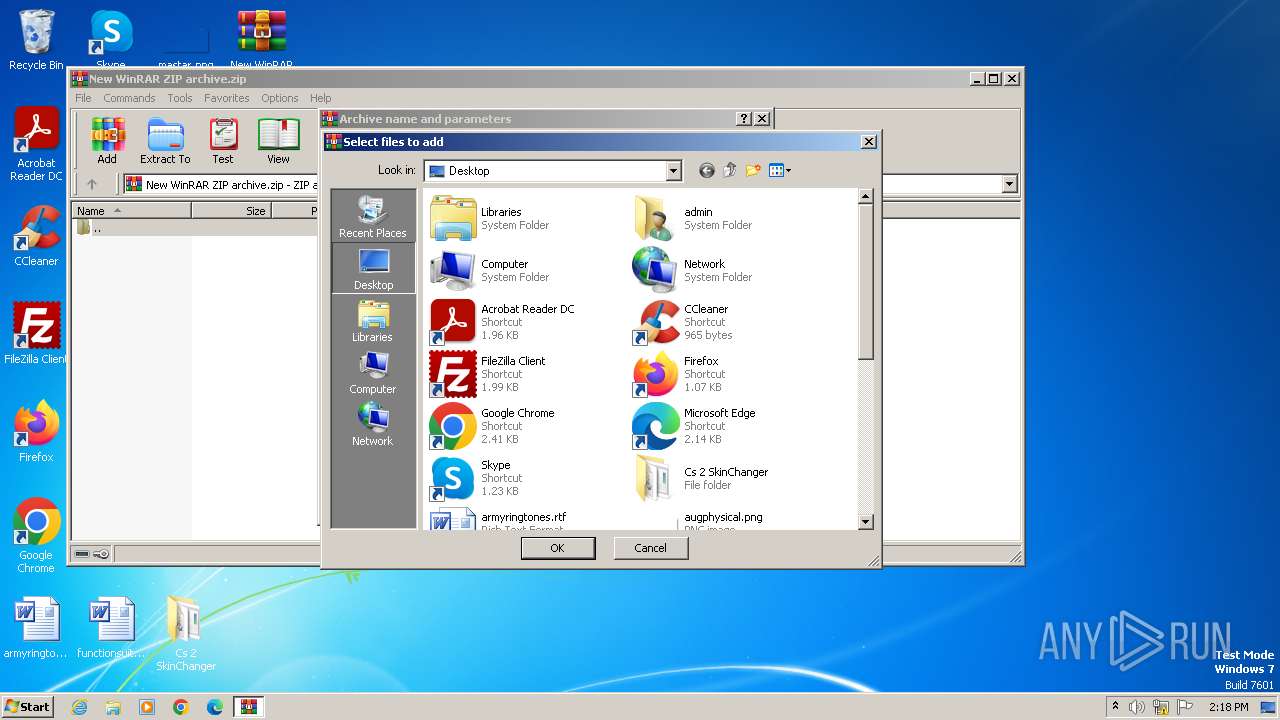Click the Add toolbar icon in WinRAR

pos(107,141)
